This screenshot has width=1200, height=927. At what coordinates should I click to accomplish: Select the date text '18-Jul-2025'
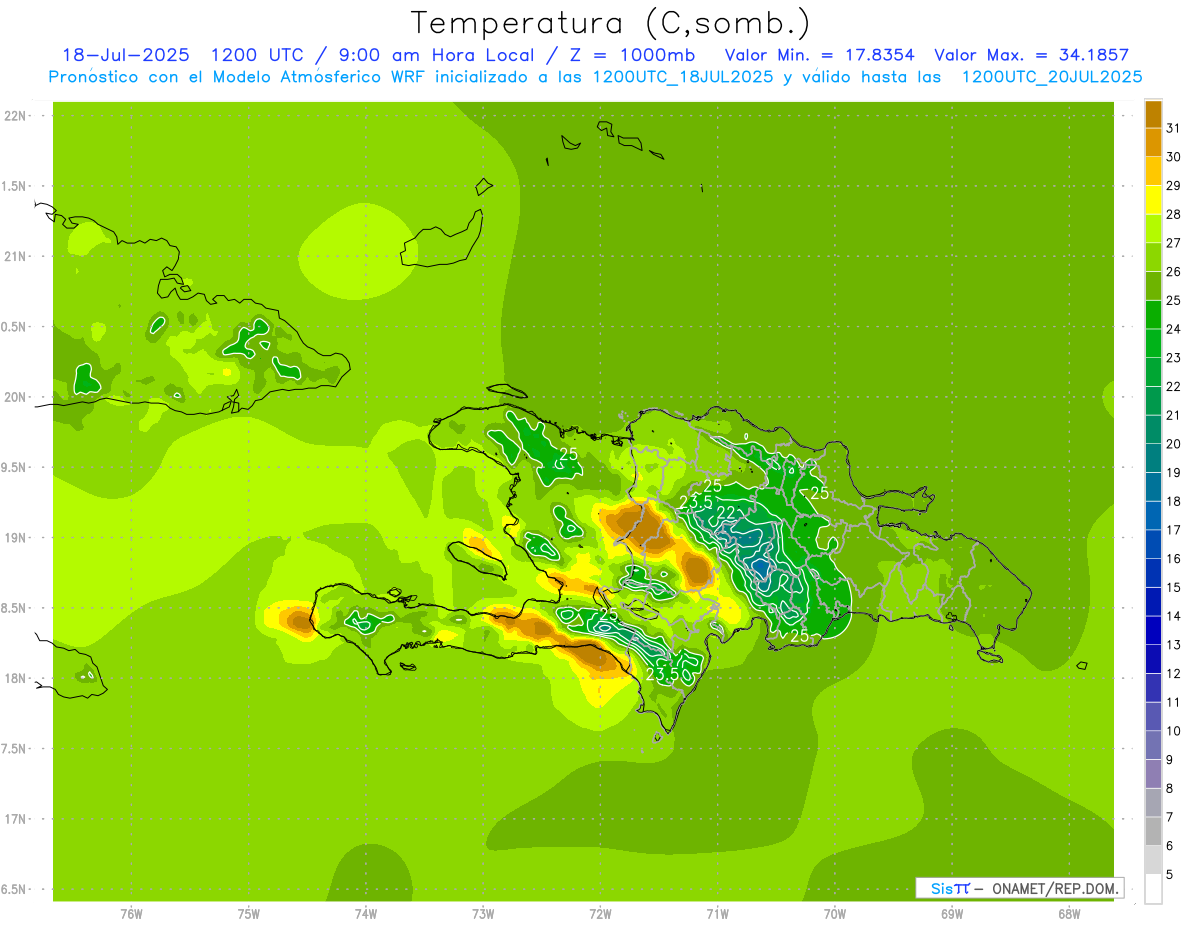tap(125, 55)
